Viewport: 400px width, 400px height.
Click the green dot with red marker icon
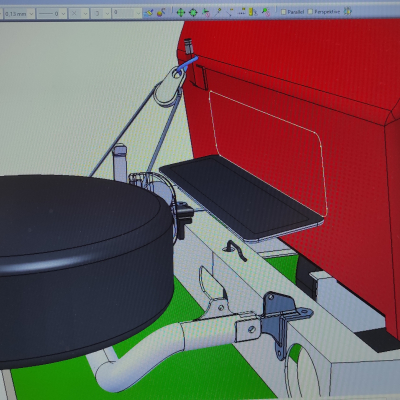[x=266, y=13]
